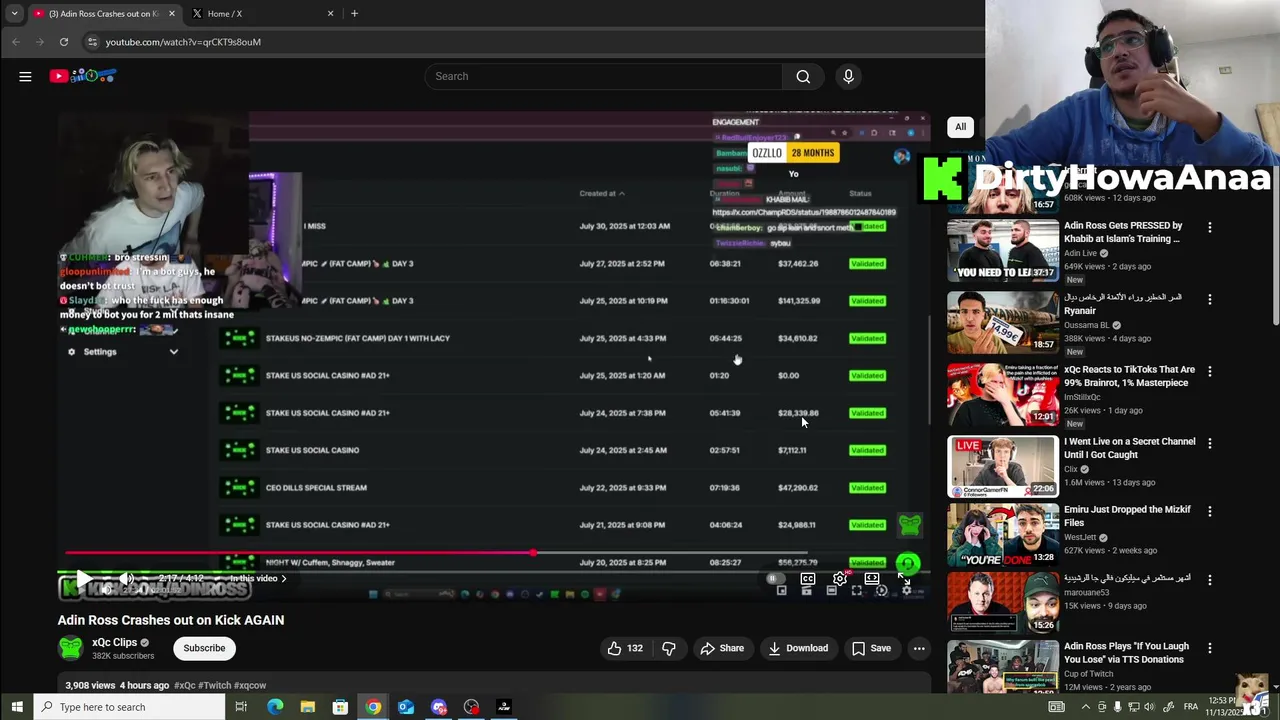Screen dimensions: 1280x720
Task: Close the Home / X browser tab
Action: (x=331, y=14)
